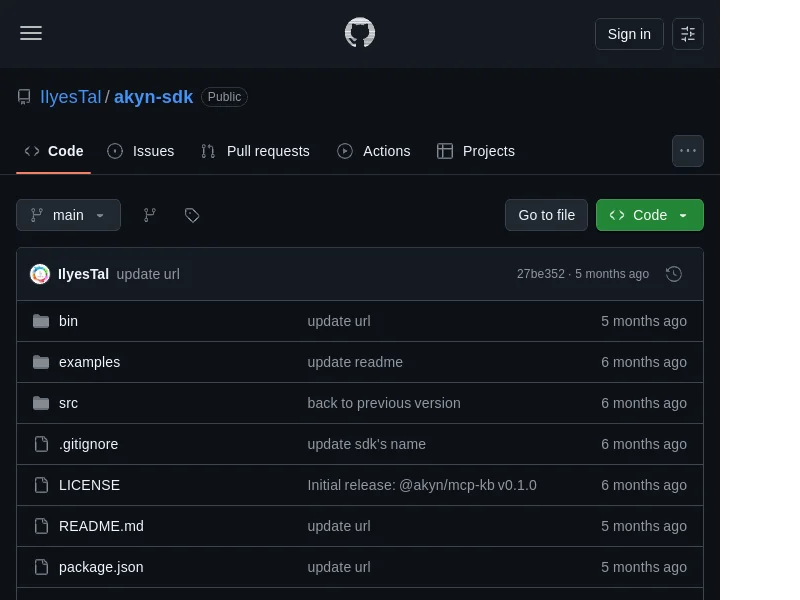Switch to the Issues tab
The height and width of the screenshot is (600, 800).
coord(141,151)
